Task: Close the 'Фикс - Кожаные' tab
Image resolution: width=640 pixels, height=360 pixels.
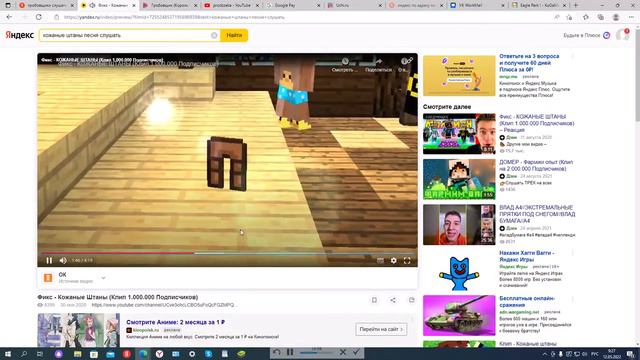Action: pos(133,5)
